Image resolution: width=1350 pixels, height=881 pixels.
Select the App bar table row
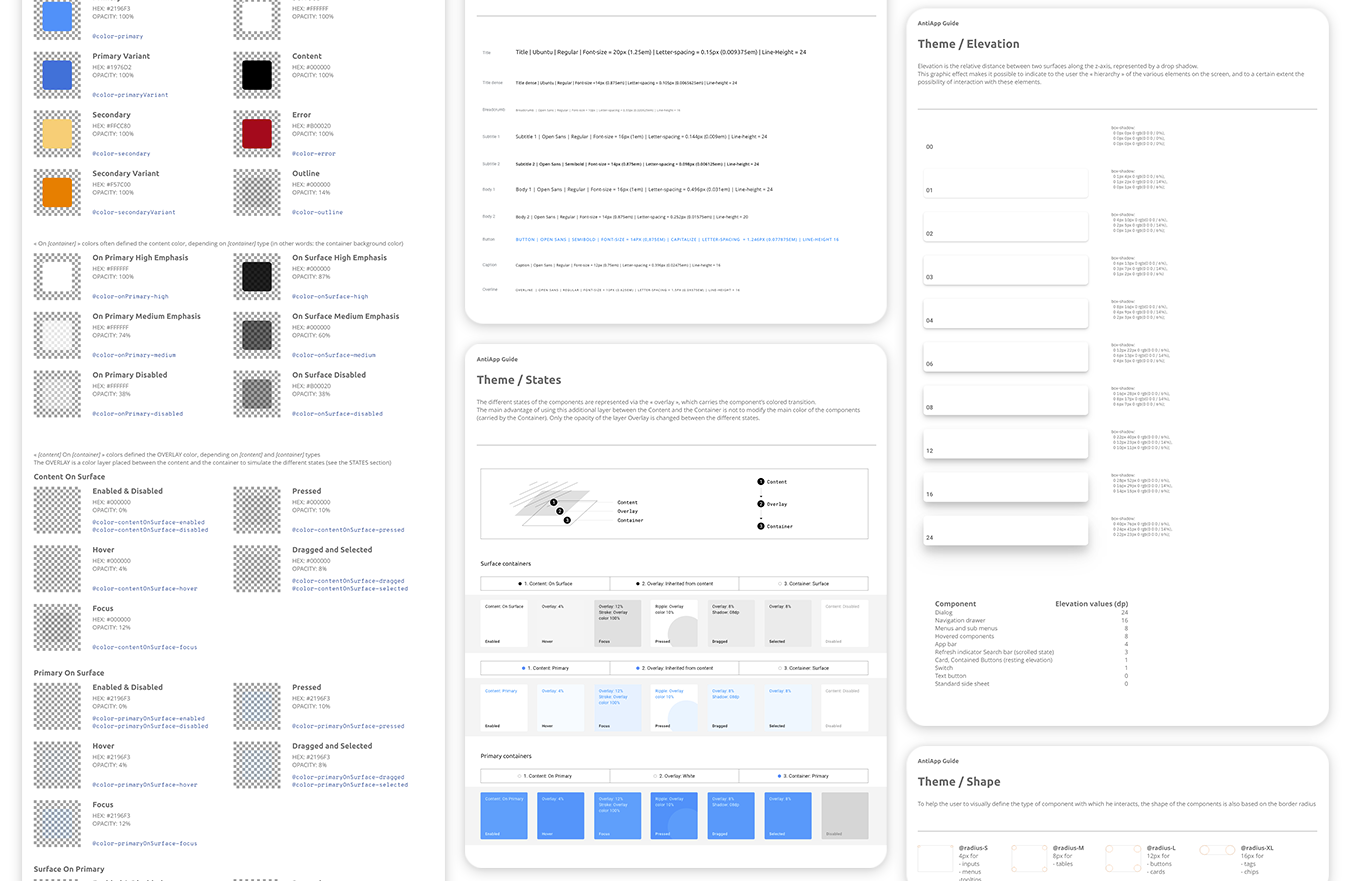(1031, 644)
